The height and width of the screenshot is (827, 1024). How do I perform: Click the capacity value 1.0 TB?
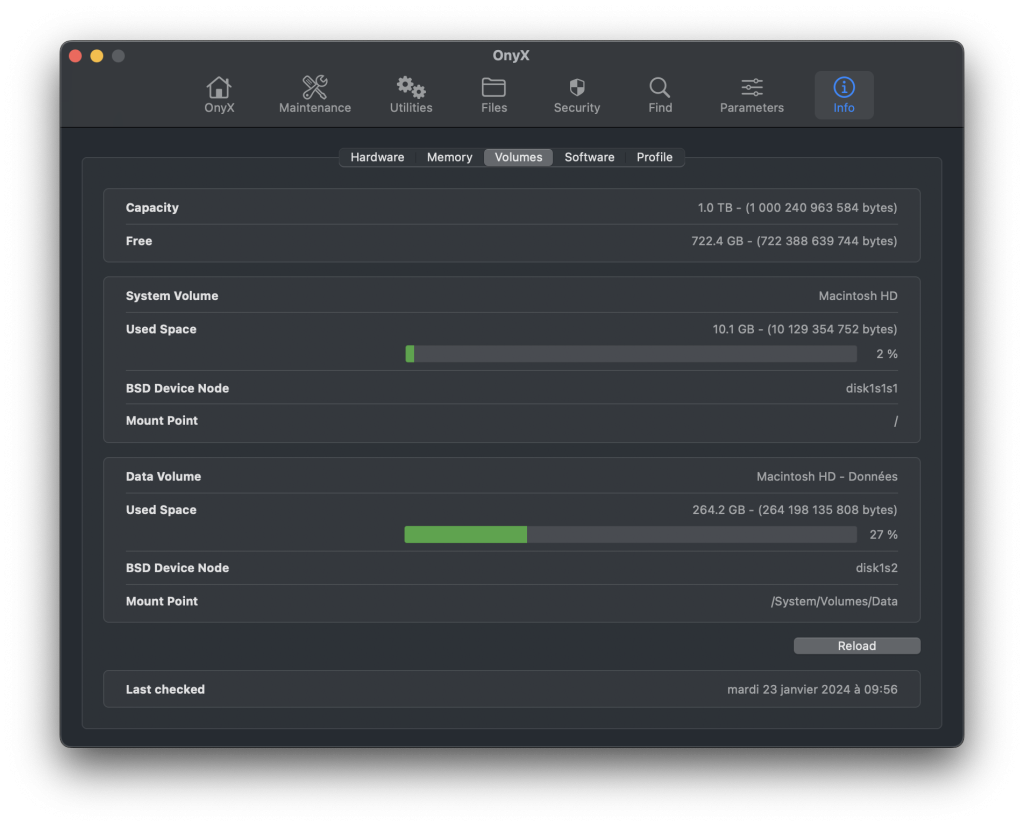[797, 208]
